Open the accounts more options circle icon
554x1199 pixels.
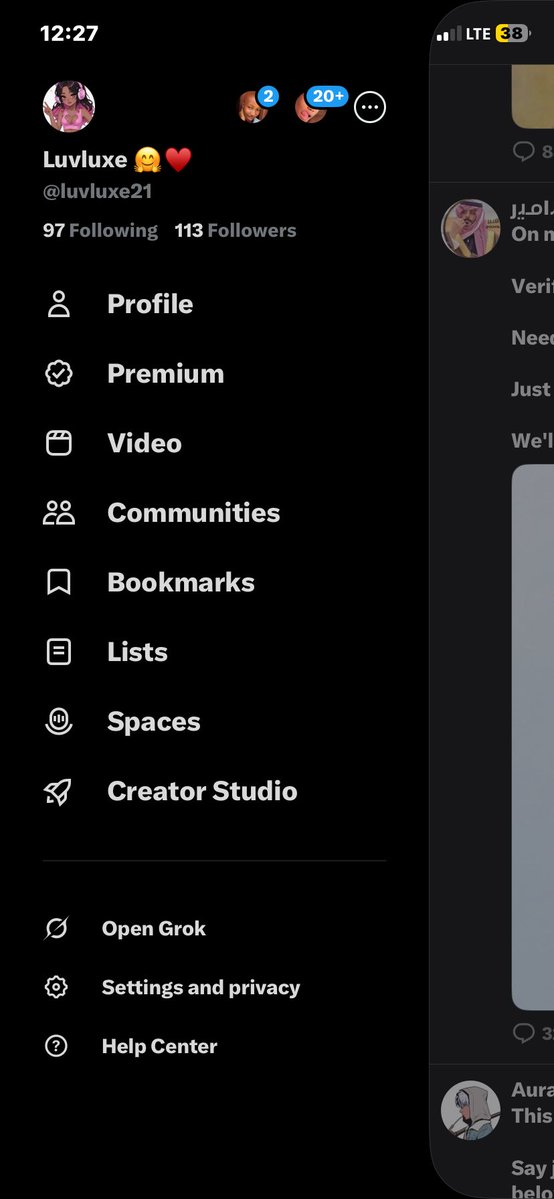pos(370,108)
